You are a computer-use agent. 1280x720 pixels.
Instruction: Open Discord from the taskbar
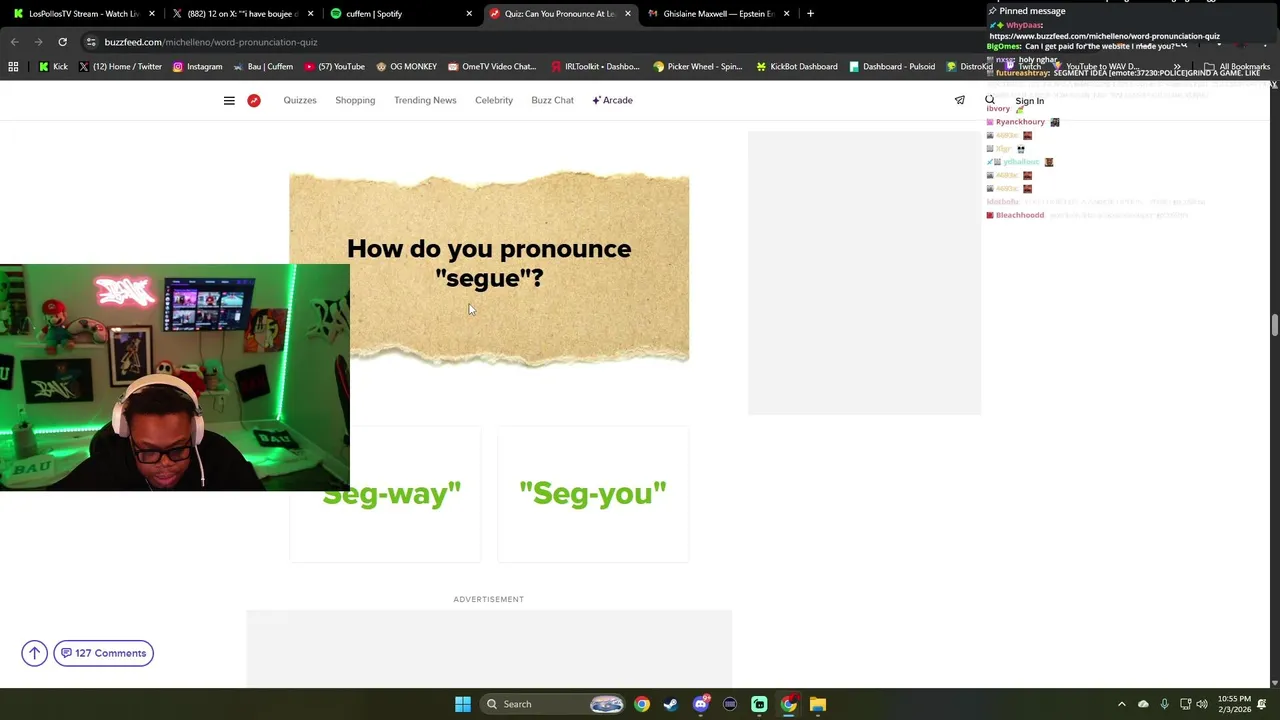700,704
